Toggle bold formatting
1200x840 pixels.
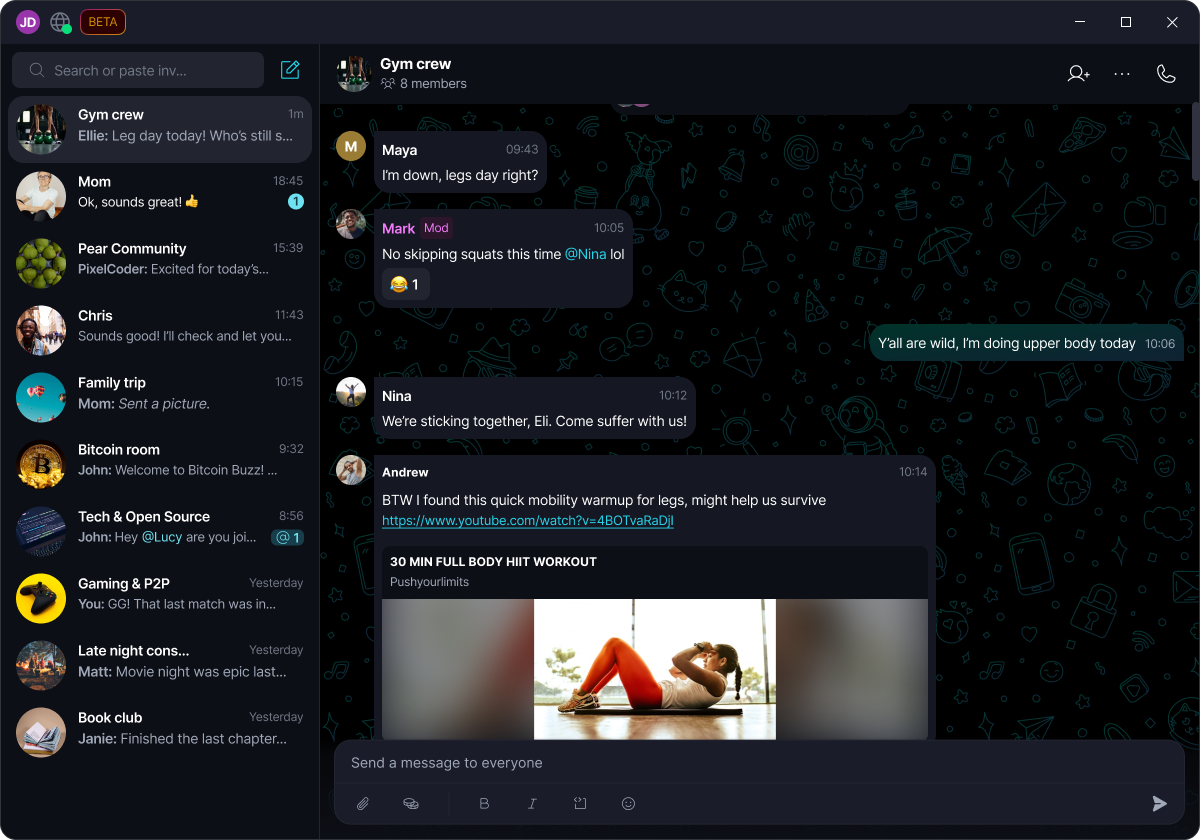(485, 803)
